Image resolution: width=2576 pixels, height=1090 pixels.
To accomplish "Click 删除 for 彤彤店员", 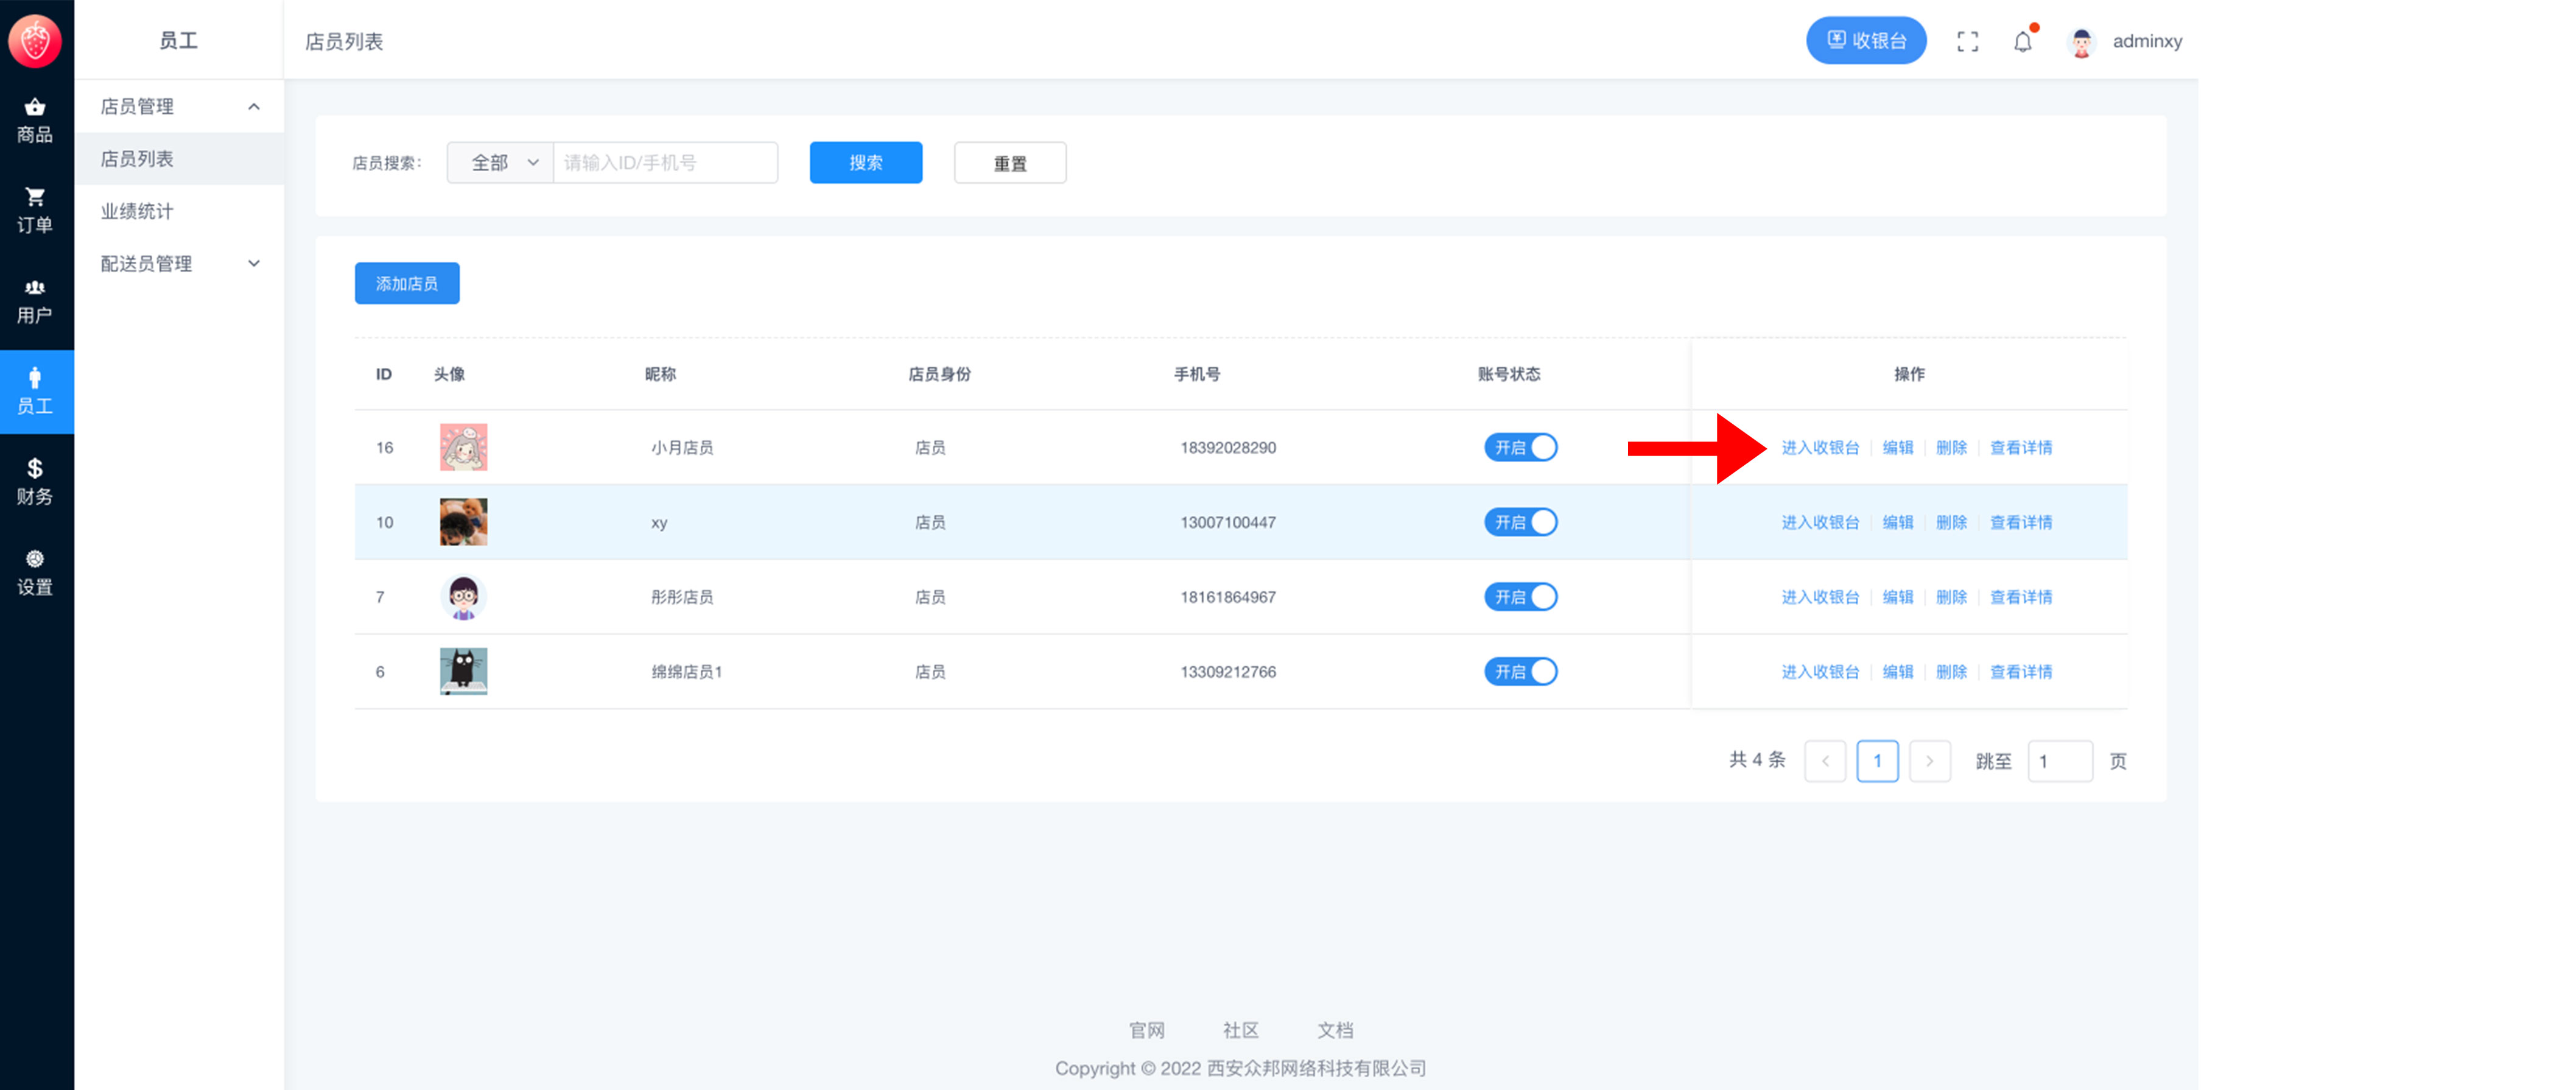I will pos(1951,597).
